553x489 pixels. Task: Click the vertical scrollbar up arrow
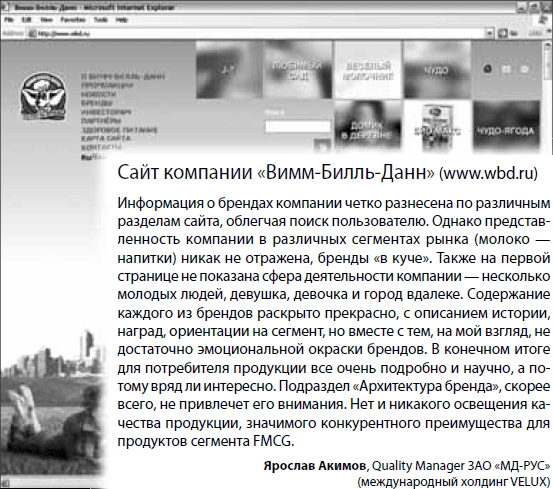548,45
